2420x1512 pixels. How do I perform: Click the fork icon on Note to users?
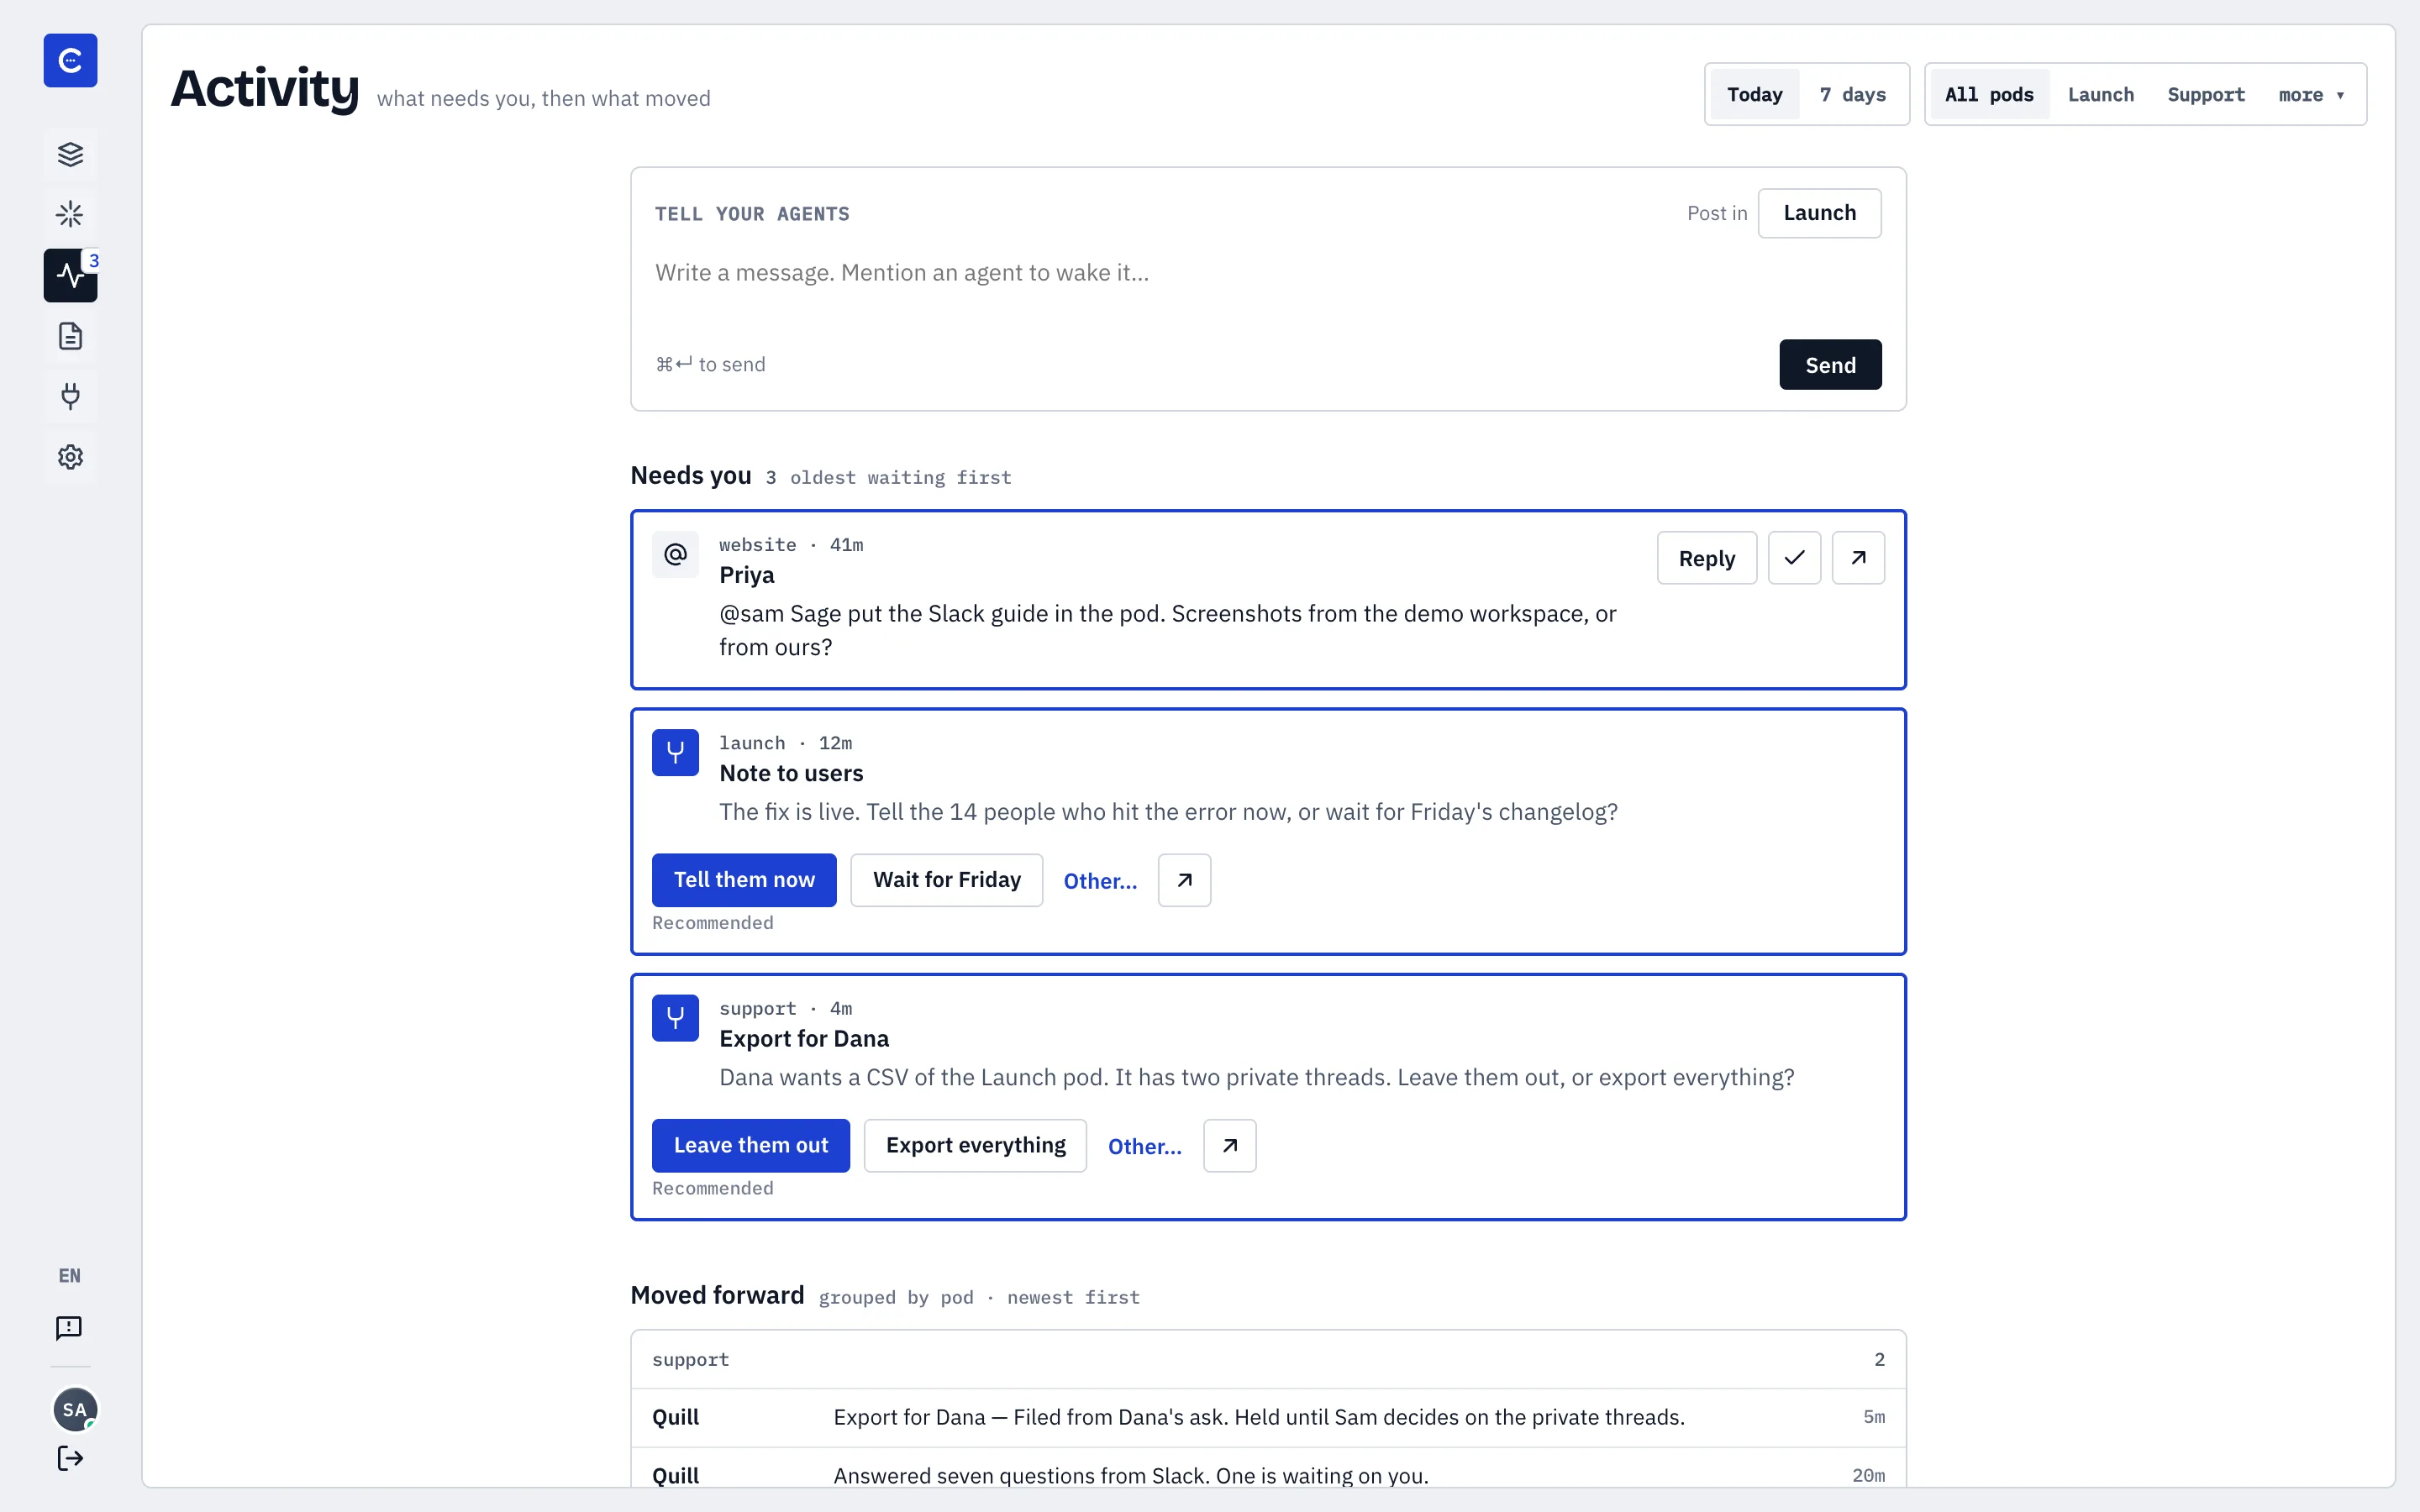pyautogui.click(x=675, y=752)
